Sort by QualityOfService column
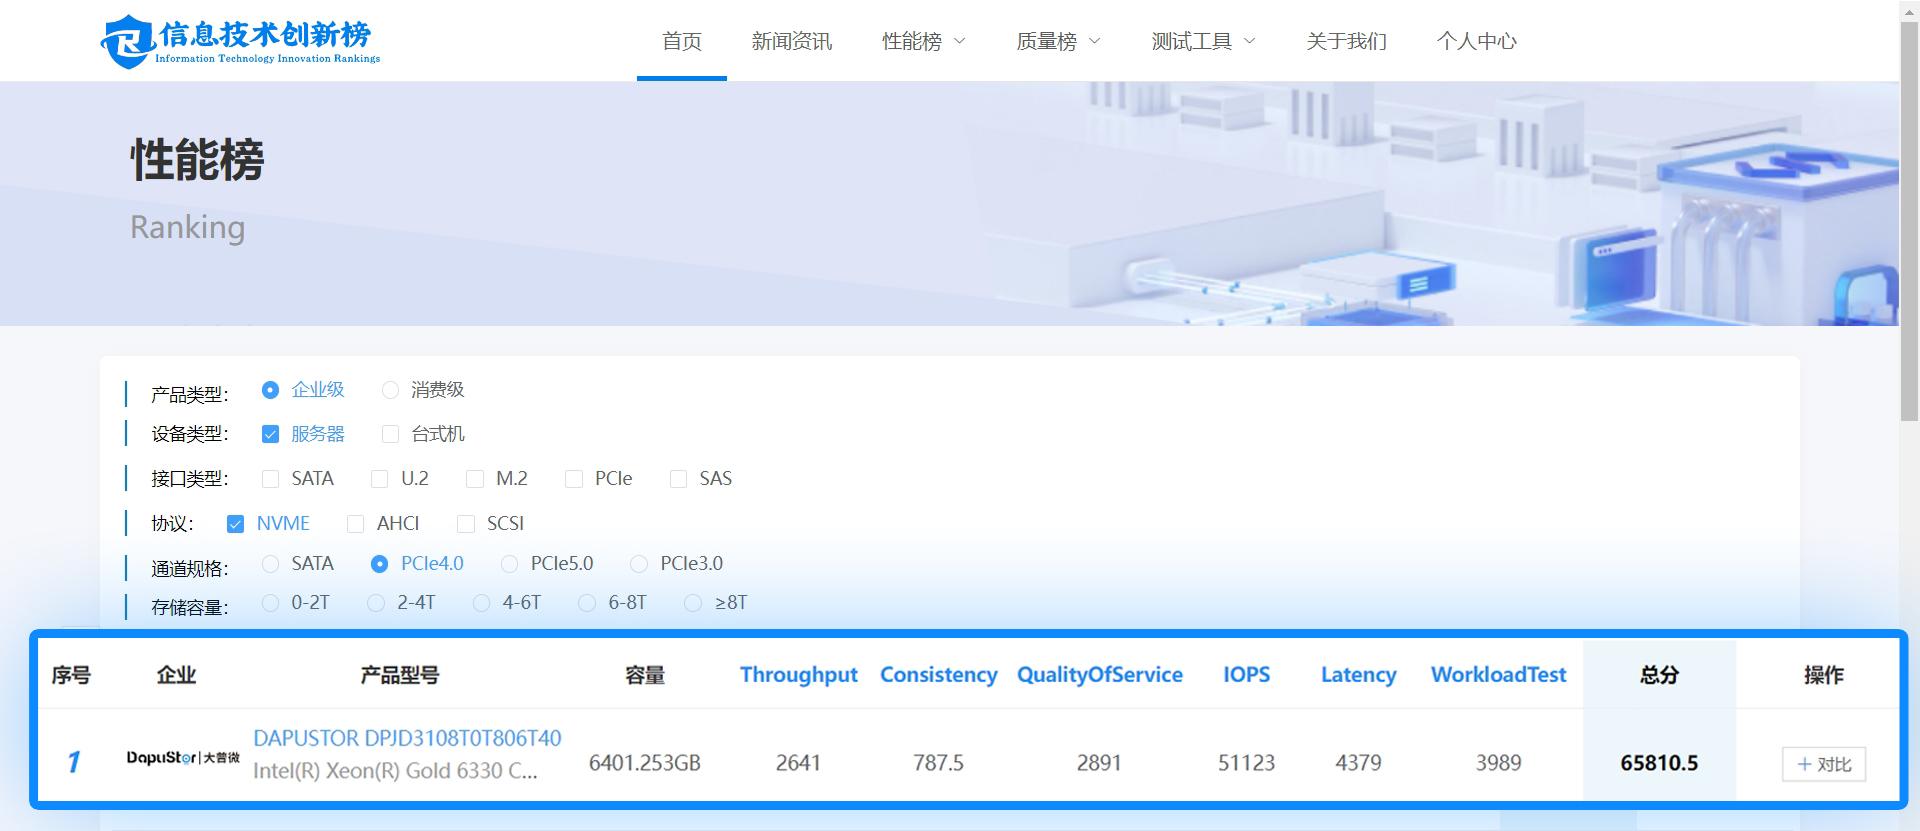This screenshot has width=1920, height=831. (x=1099, y=675)
